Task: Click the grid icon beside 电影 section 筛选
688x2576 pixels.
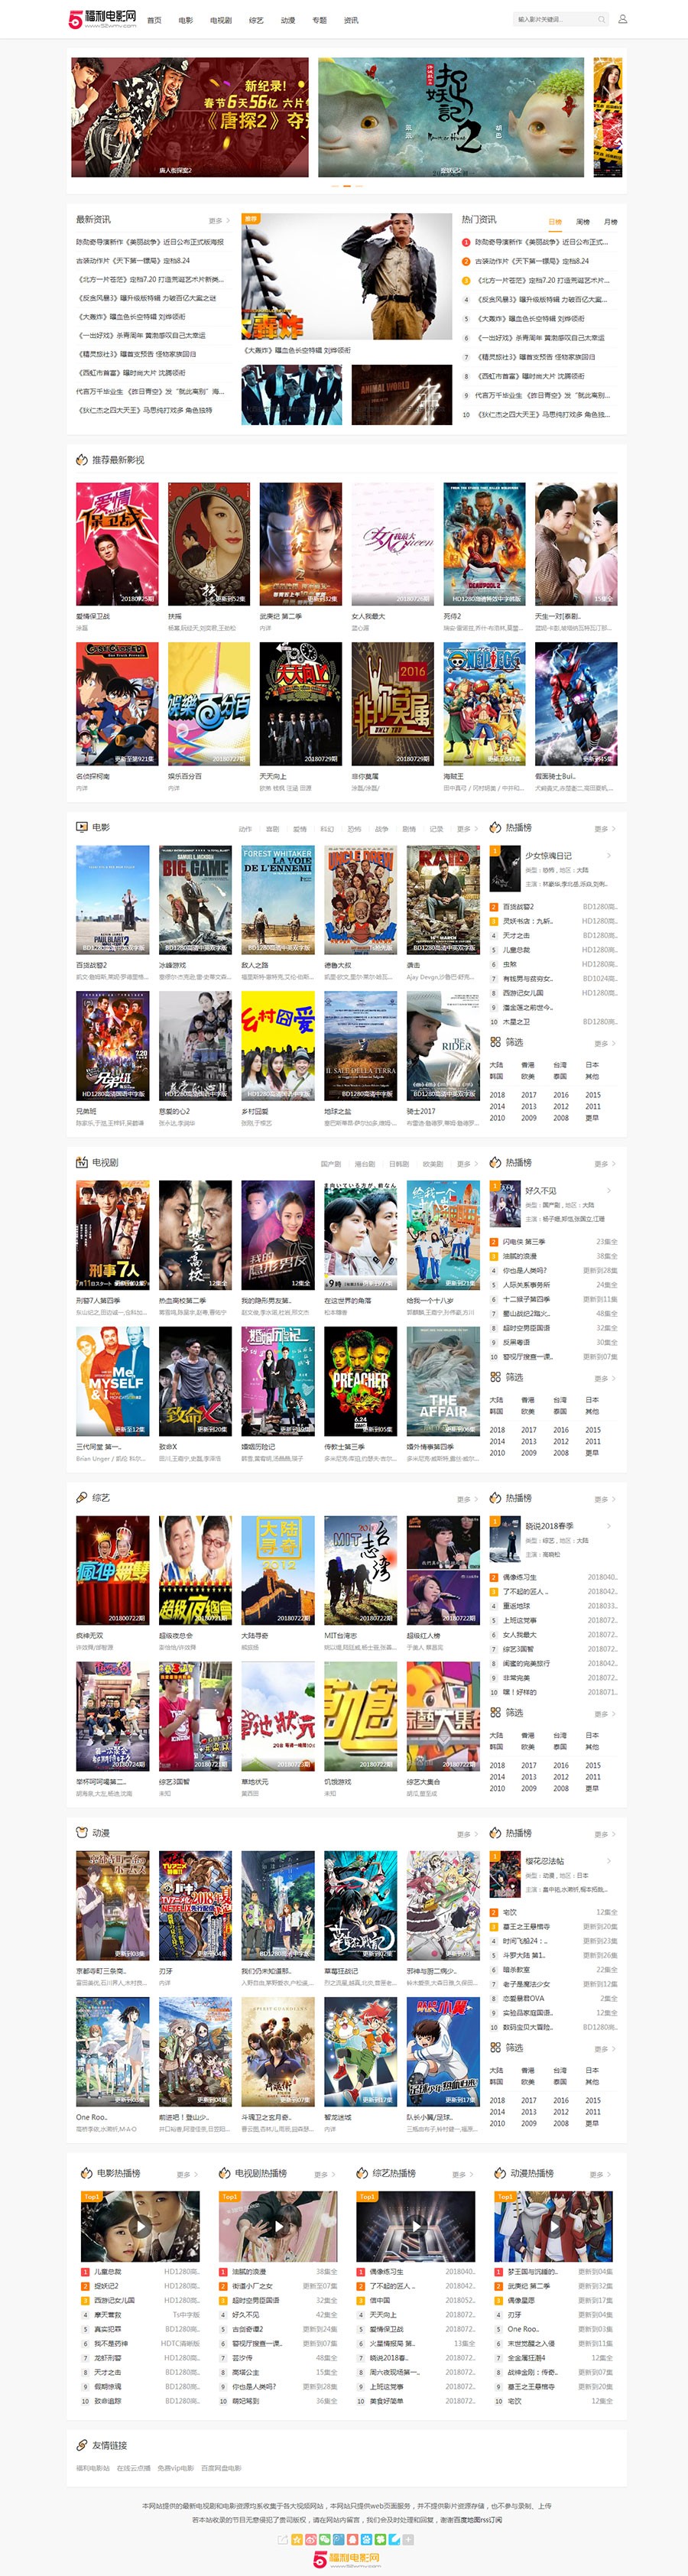Action: point(495,1042)
